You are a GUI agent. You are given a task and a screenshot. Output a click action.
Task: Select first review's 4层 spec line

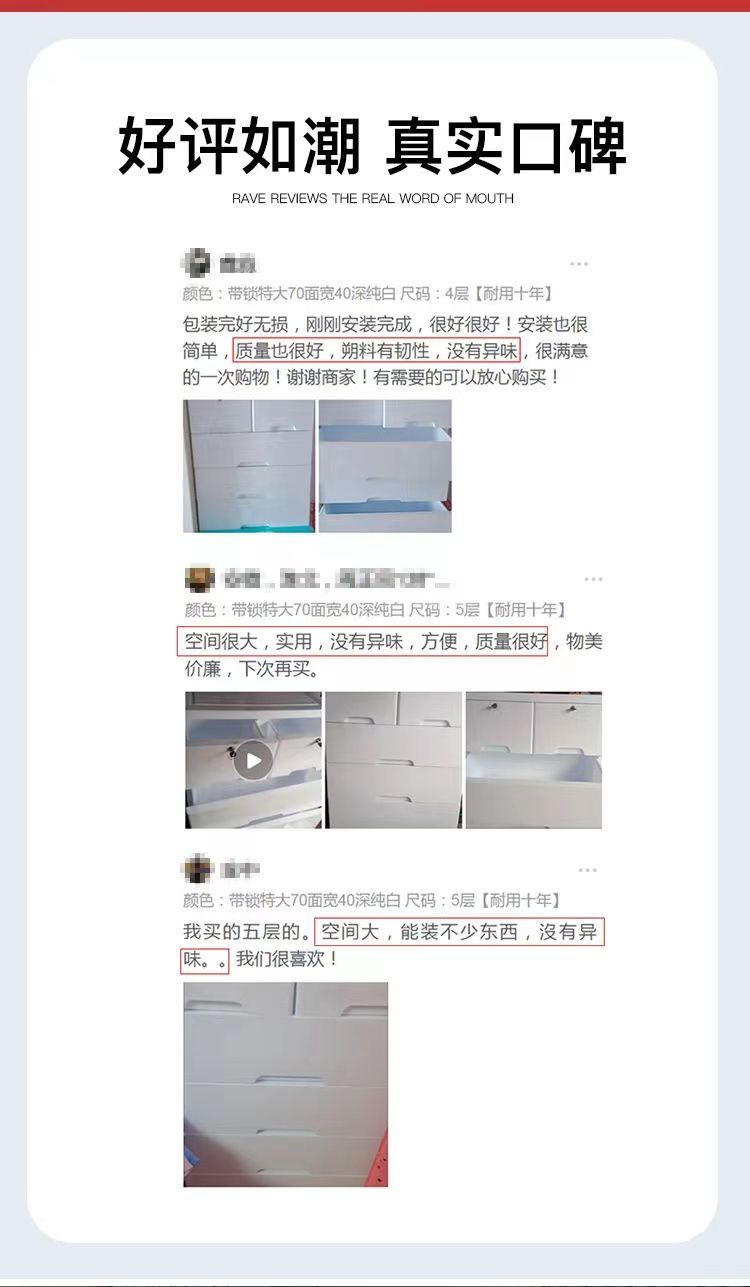(x=368, y=294)
